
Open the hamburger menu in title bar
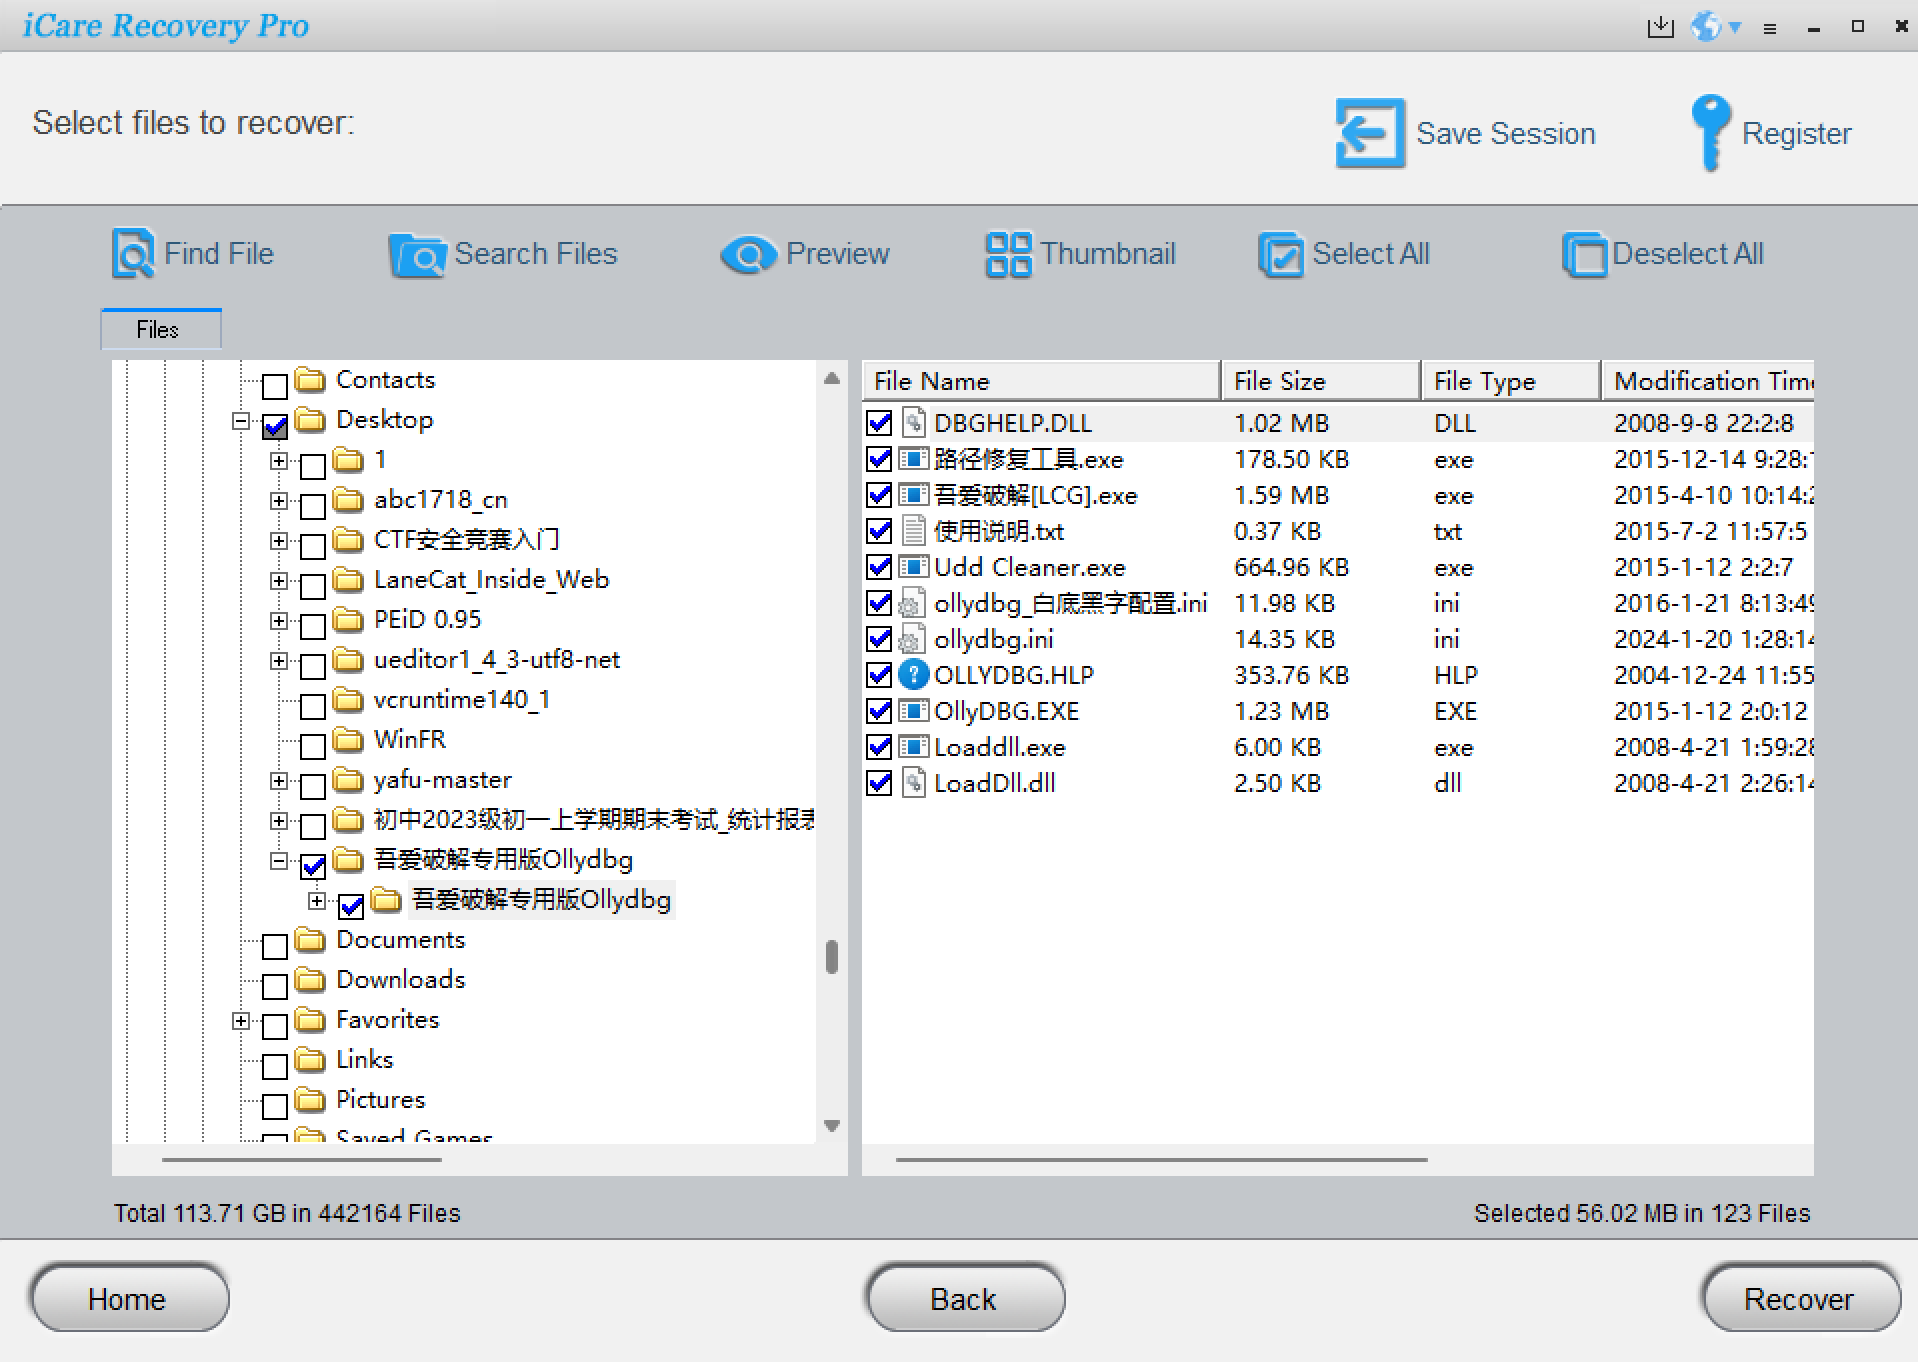coord(1770,27)
